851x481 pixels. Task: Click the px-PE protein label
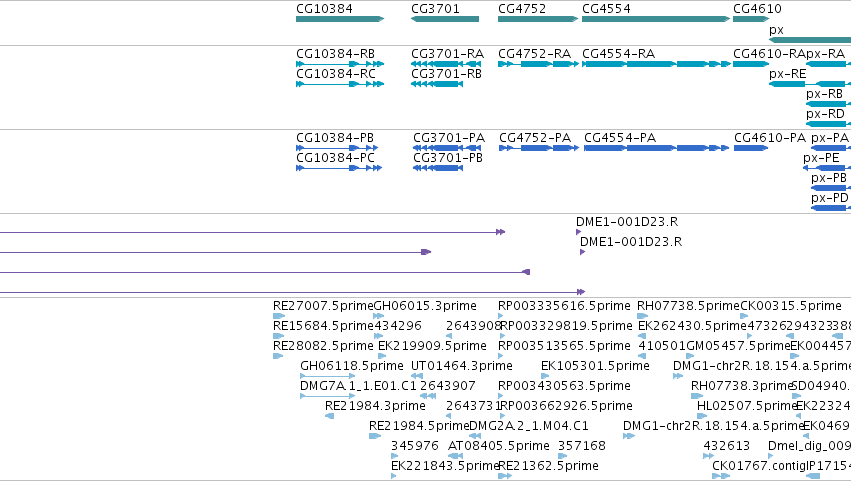(x=821, y=158)
